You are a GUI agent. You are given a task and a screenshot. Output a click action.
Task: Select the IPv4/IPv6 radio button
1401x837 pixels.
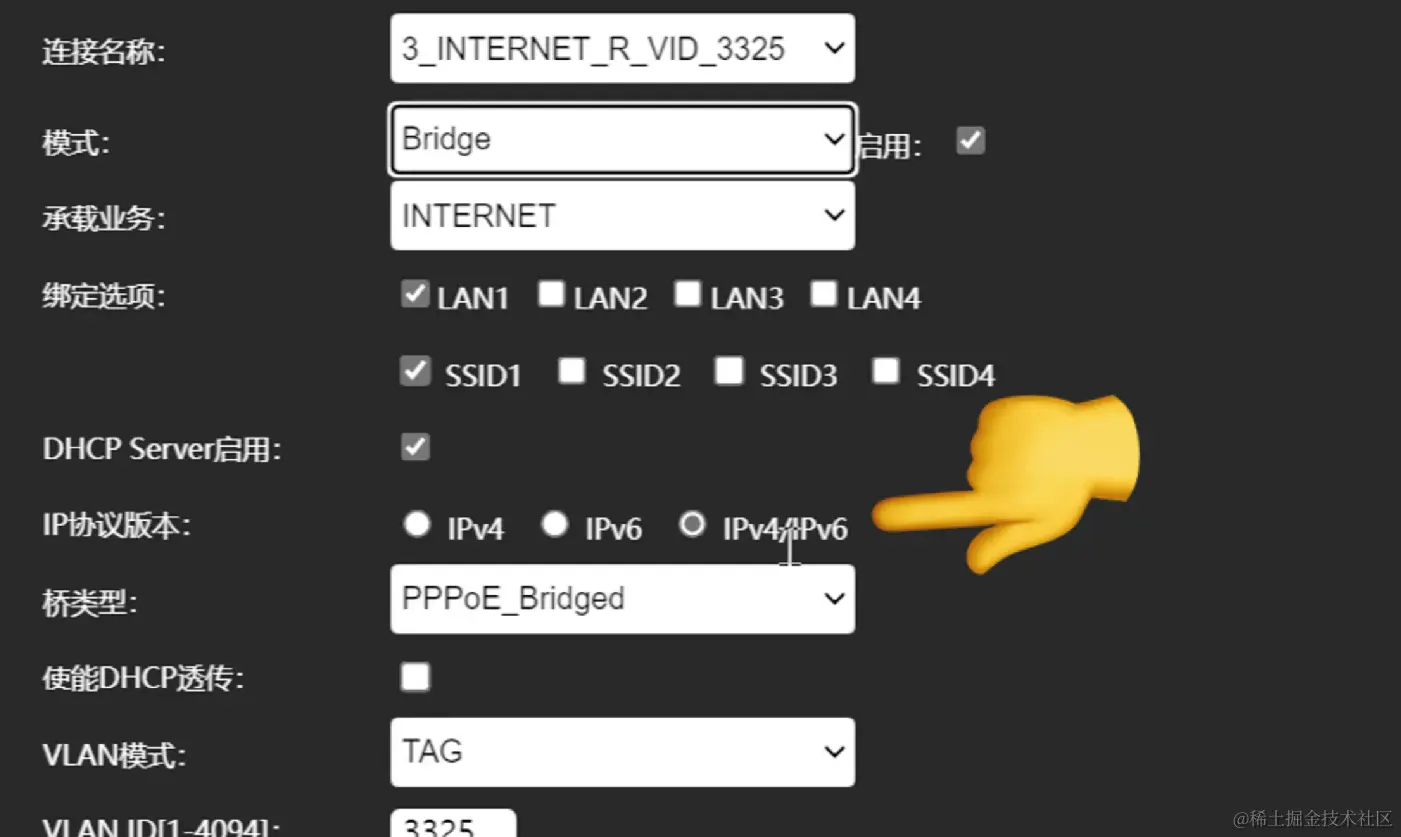click(x=692, y=524)
